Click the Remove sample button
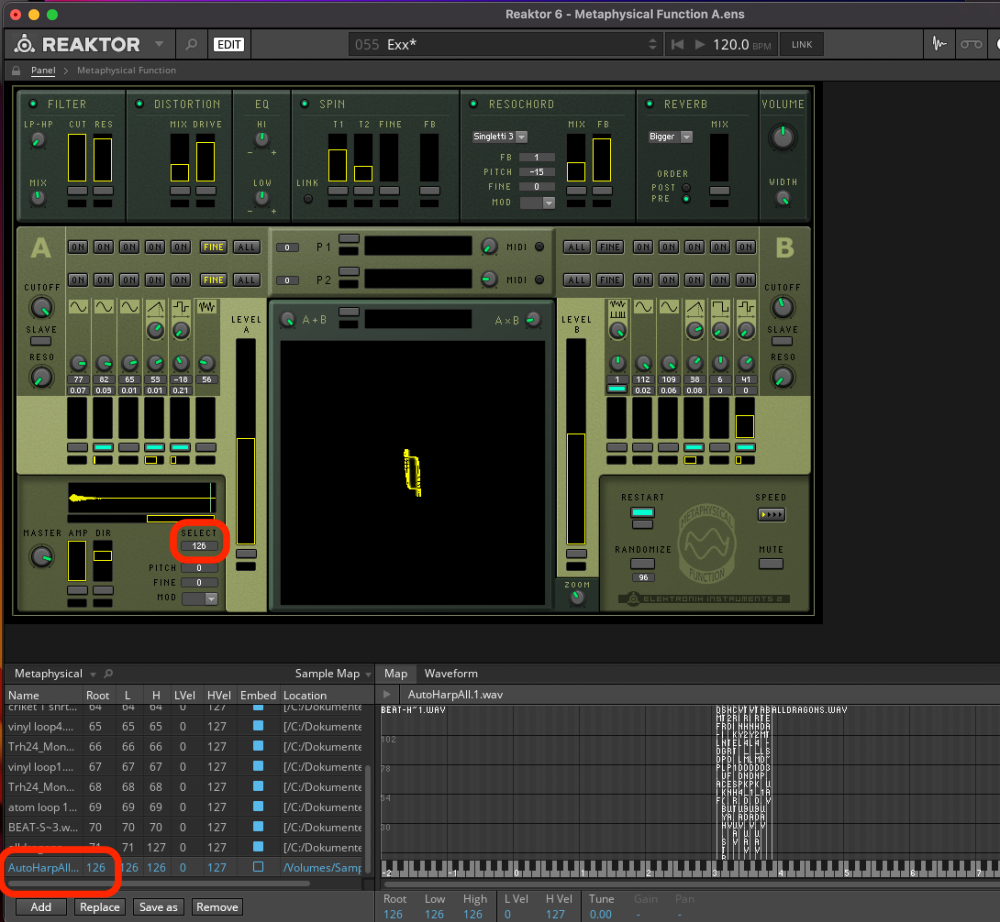 pyautogui.click(x=217, y=907)
